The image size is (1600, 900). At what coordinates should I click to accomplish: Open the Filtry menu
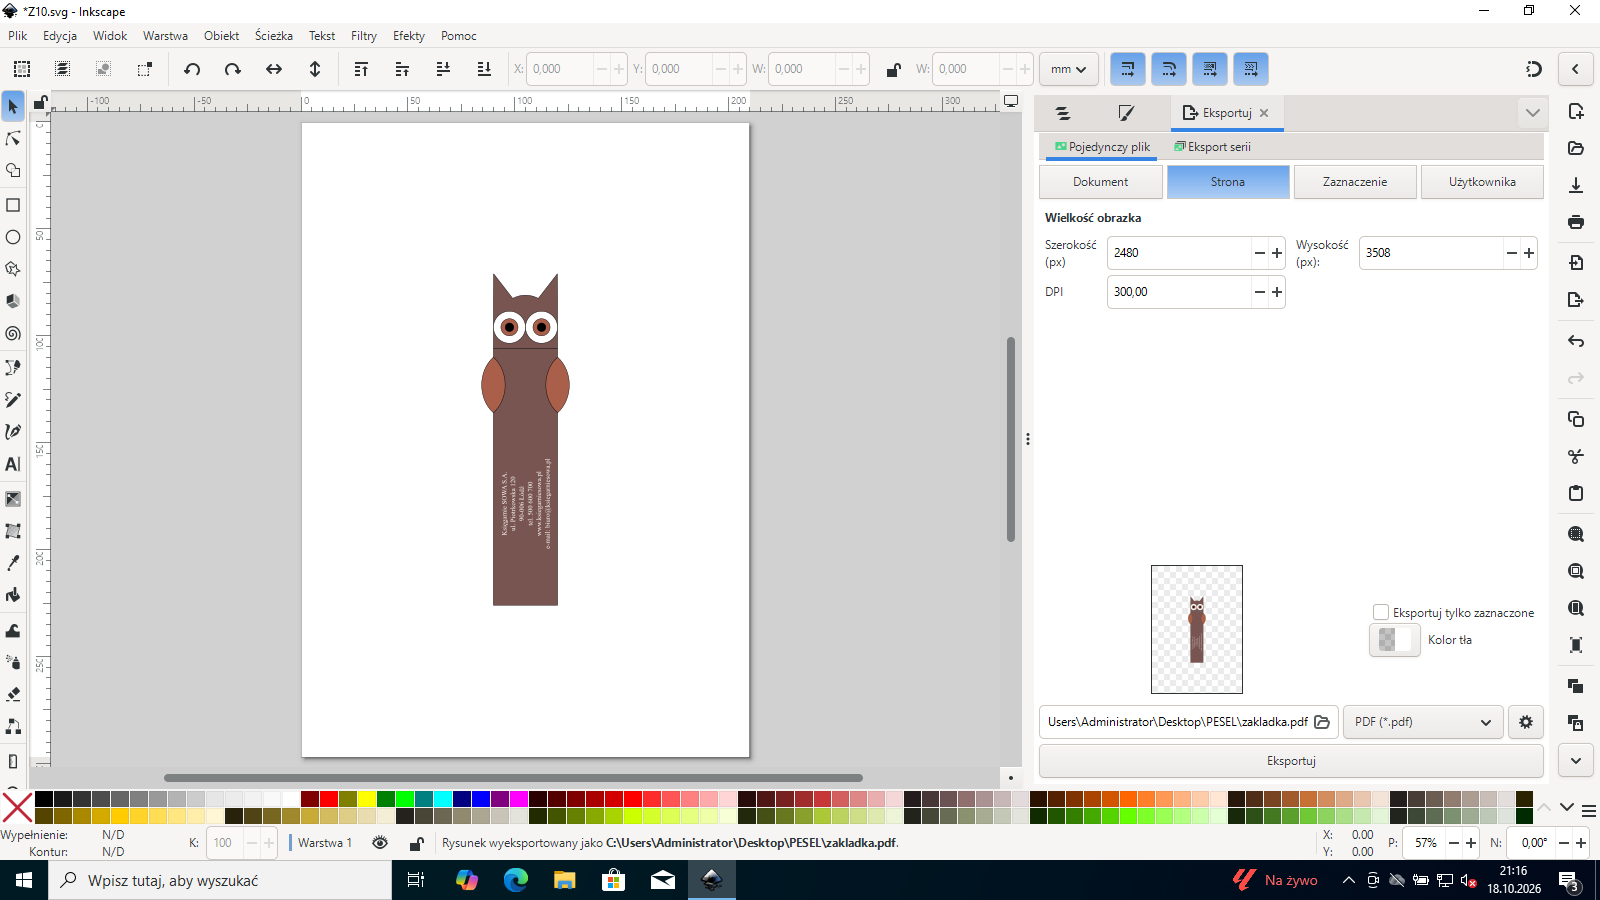coord(364,36)
